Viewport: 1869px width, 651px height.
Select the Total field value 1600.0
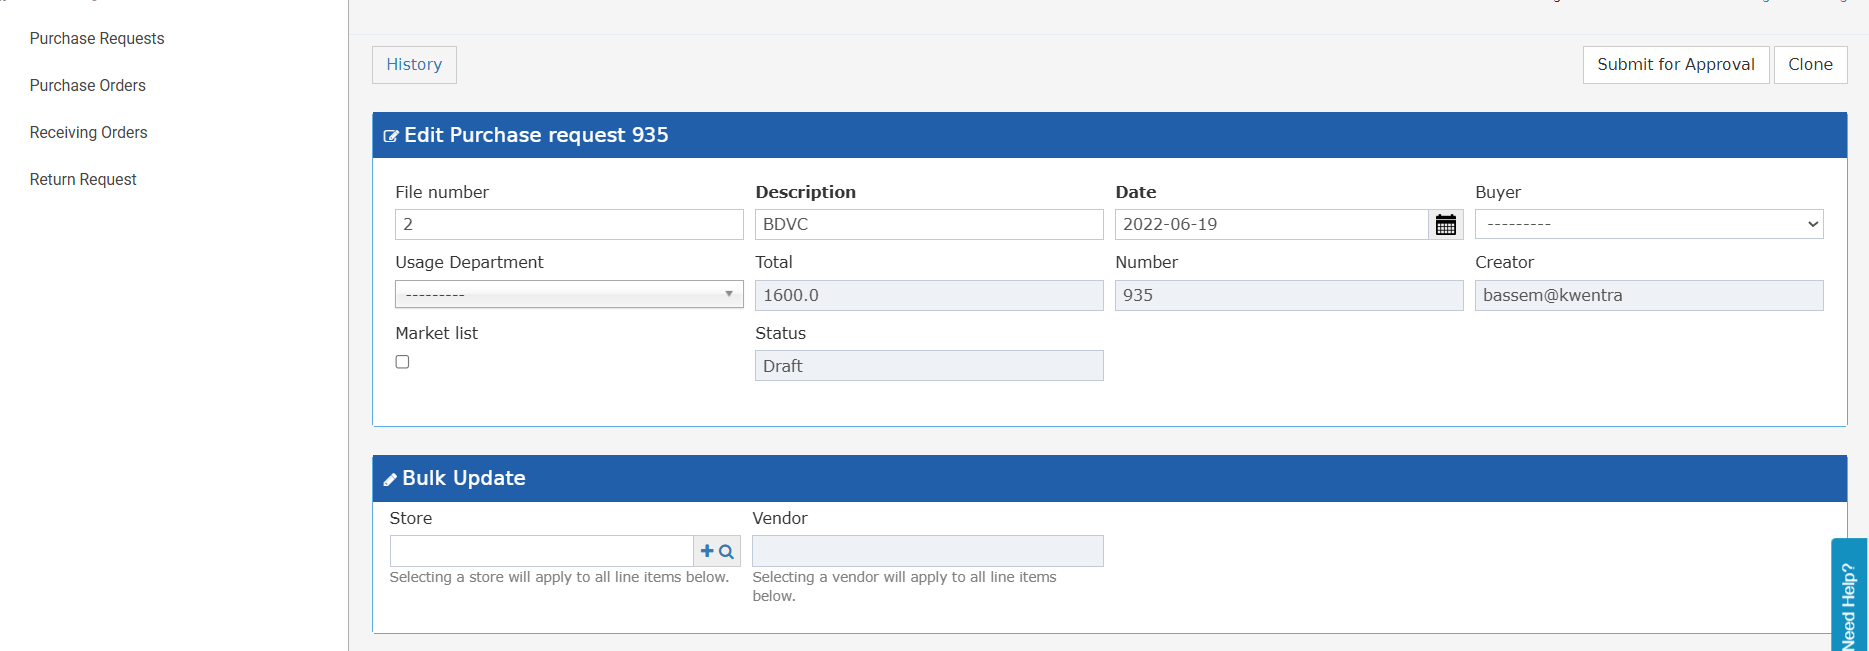[929, 295]
